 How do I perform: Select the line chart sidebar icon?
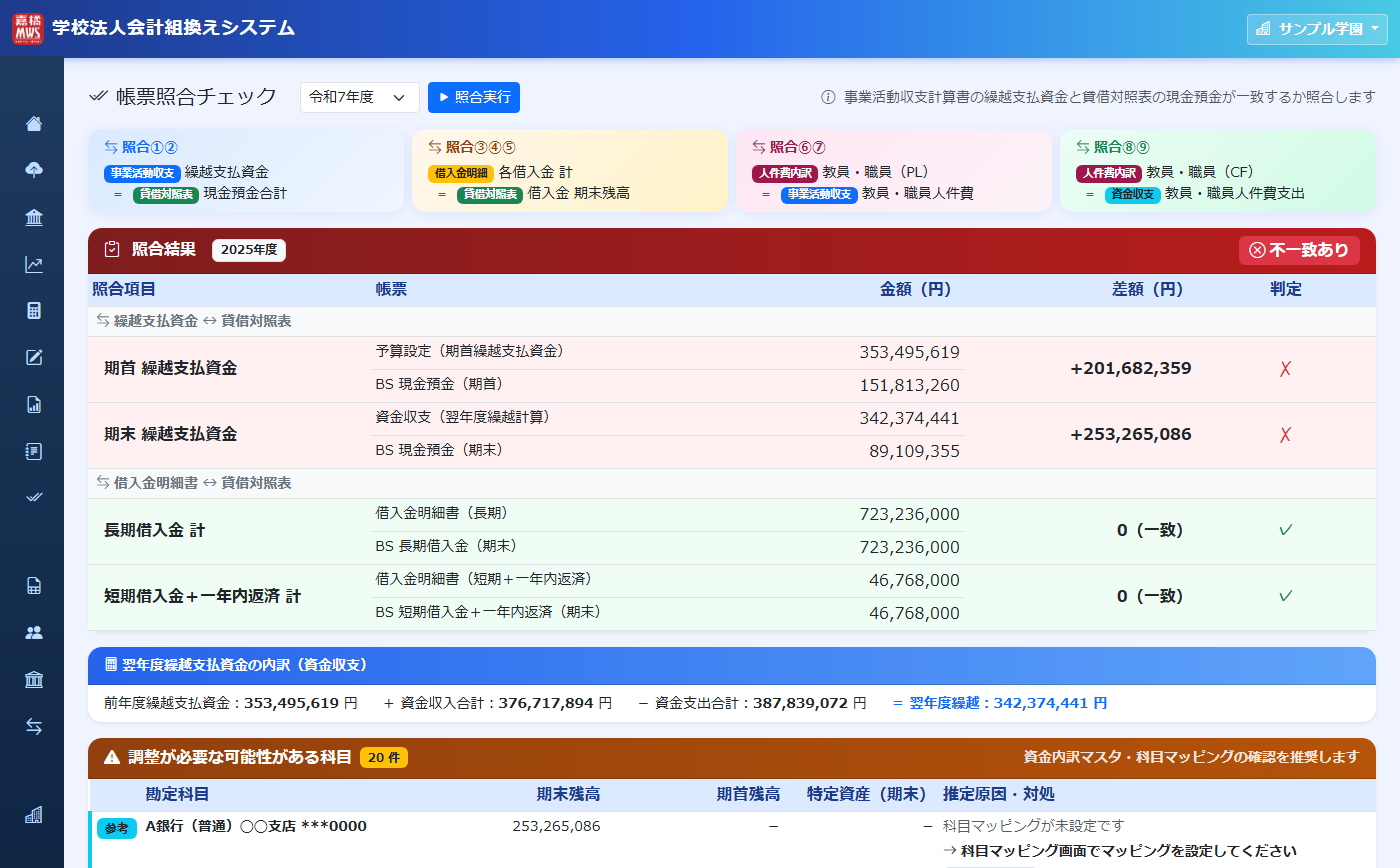[x=34, y=265]
